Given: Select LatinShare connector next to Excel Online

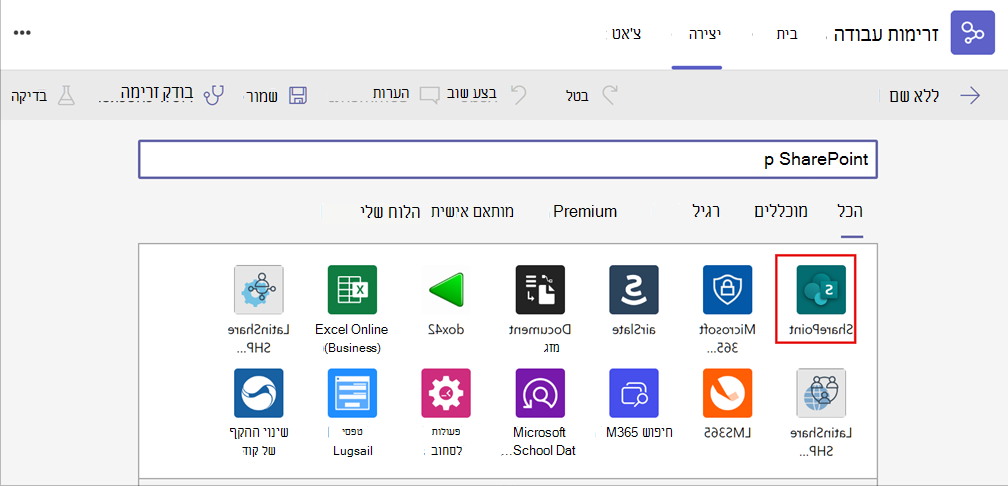Looking at the screenshot, I should click(x=259, y=289).
